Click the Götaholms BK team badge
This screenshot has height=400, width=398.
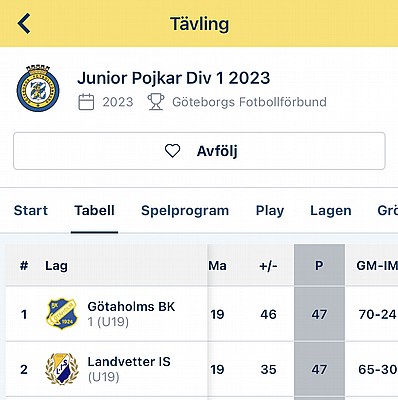point(62,314)
